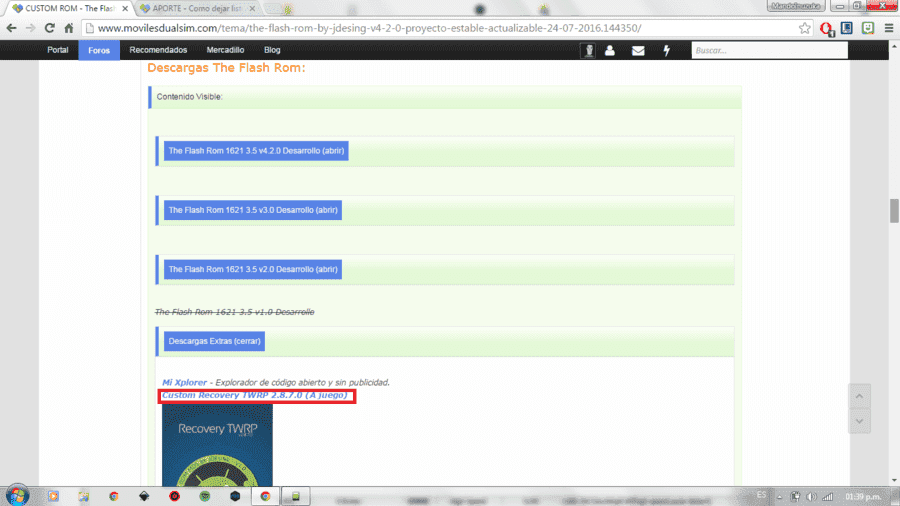This screenshot has height=506, width=900.
Task: Open the Blog menu item
Action: (x=272, y=50)
